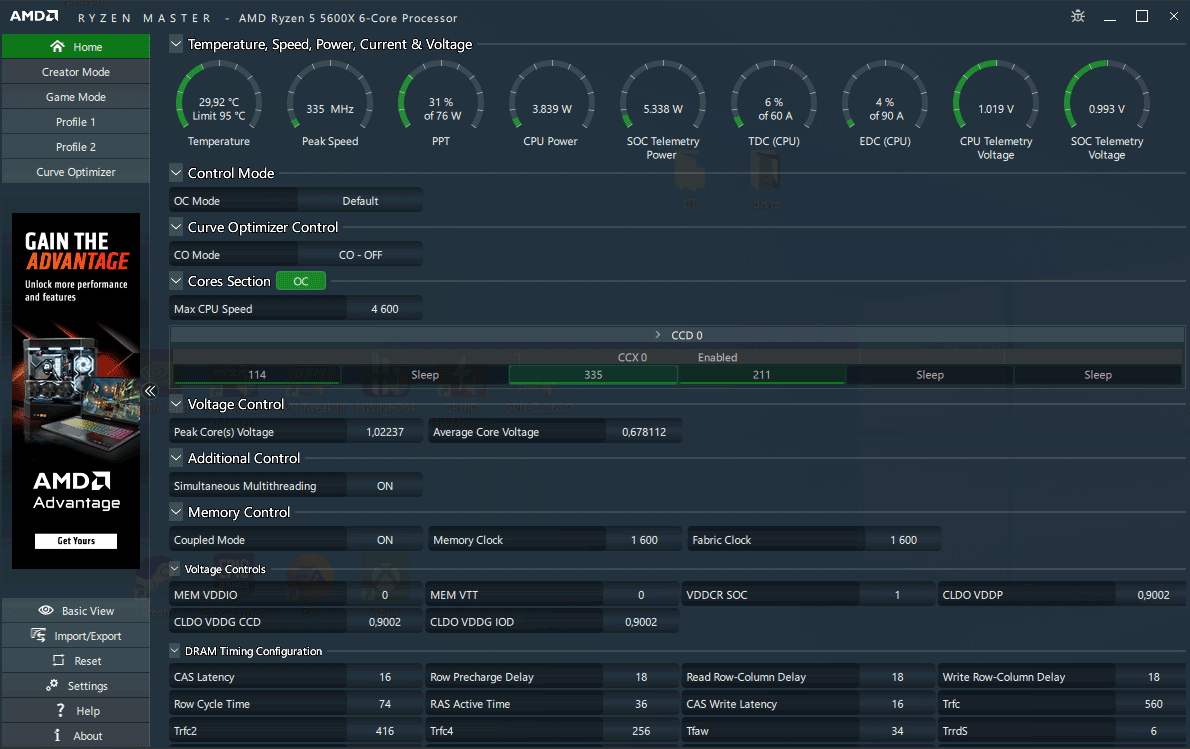
Task: Click the About info icon
Action: tap(58, 736)
